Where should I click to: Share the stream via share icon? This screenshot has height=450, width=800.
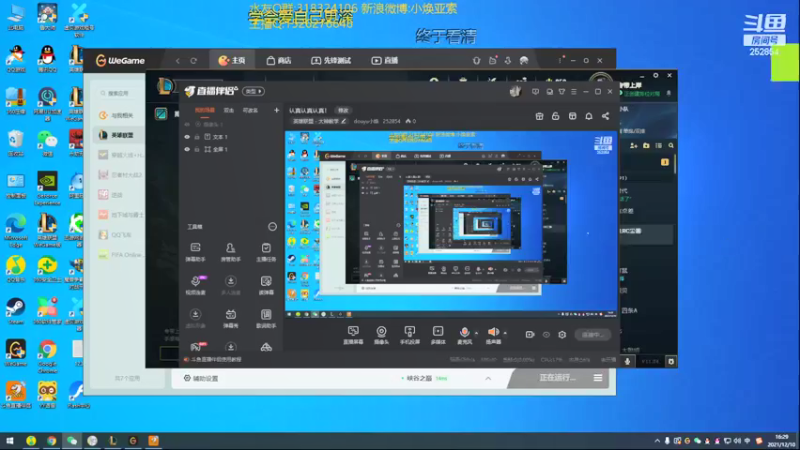click(x=606, y=116)
